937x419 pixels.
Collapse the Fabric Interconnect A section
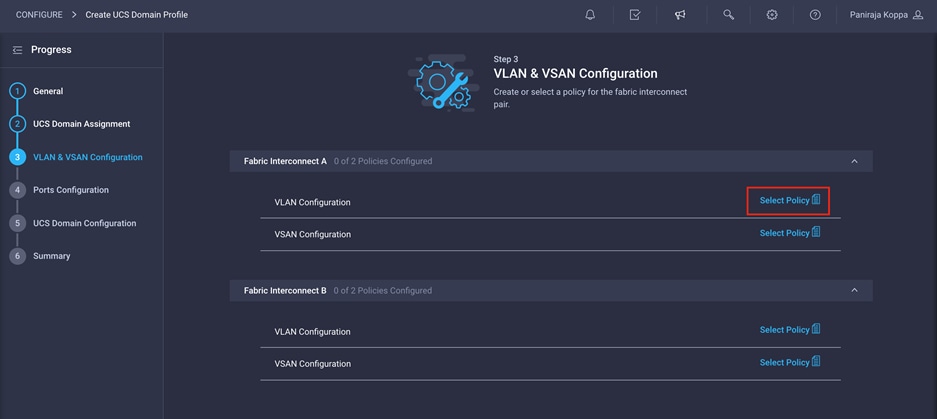pos(855,161)
